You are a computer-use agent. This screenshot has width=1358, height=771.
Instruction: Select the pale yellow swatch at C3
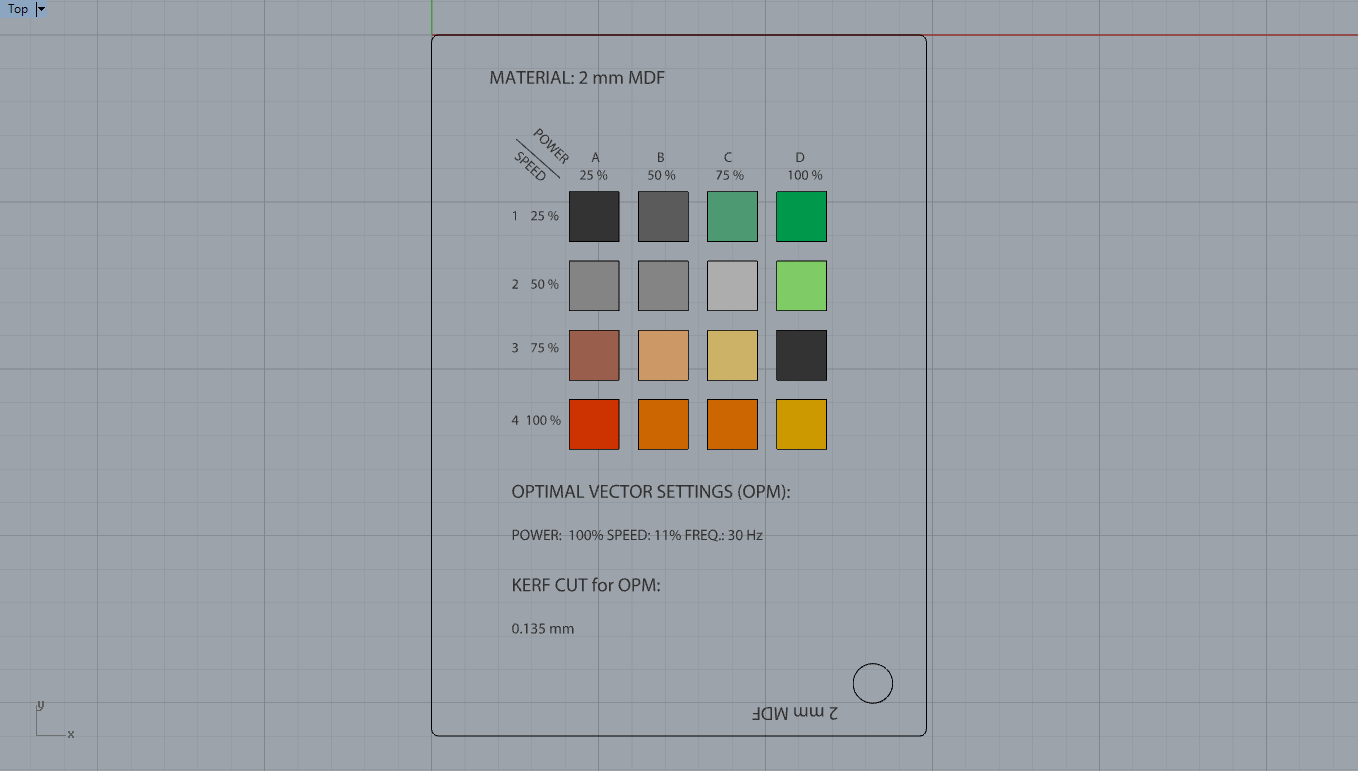(732, 355)
